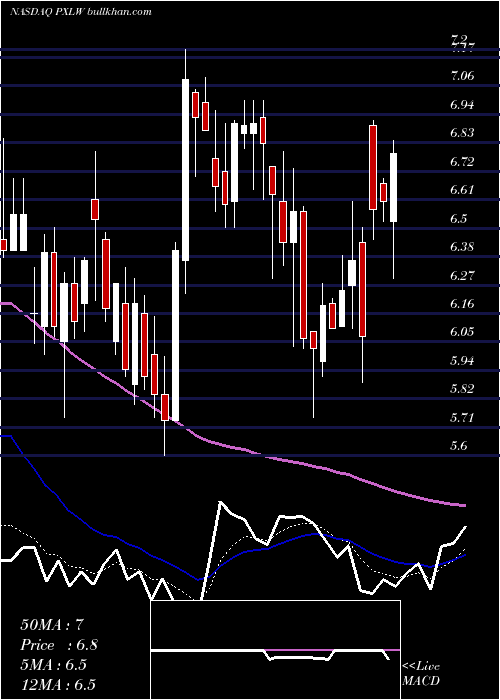The height and width of the screenshot is (700, 500).
Task: Click the long red candlestick falling to 6.05
Action: [x=304, y=275]
